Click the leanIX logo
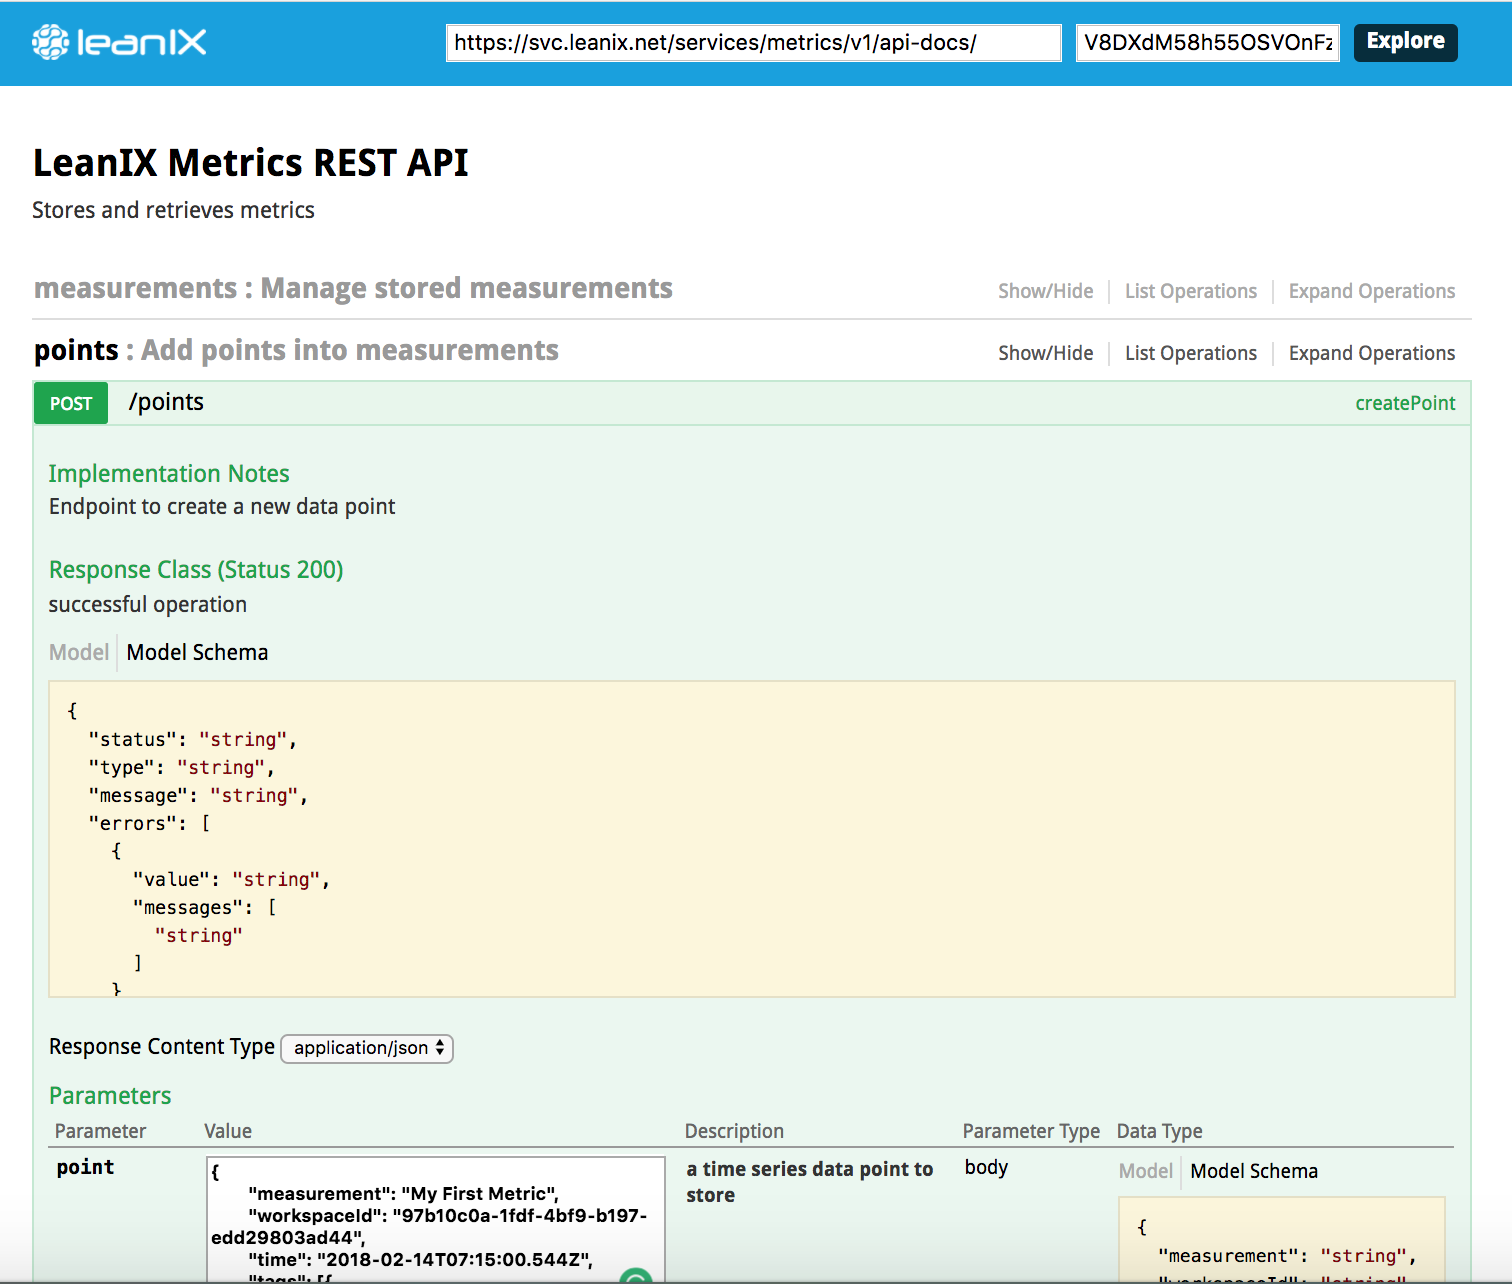The image size is (1512, 1284). click(x=119, y=42)
